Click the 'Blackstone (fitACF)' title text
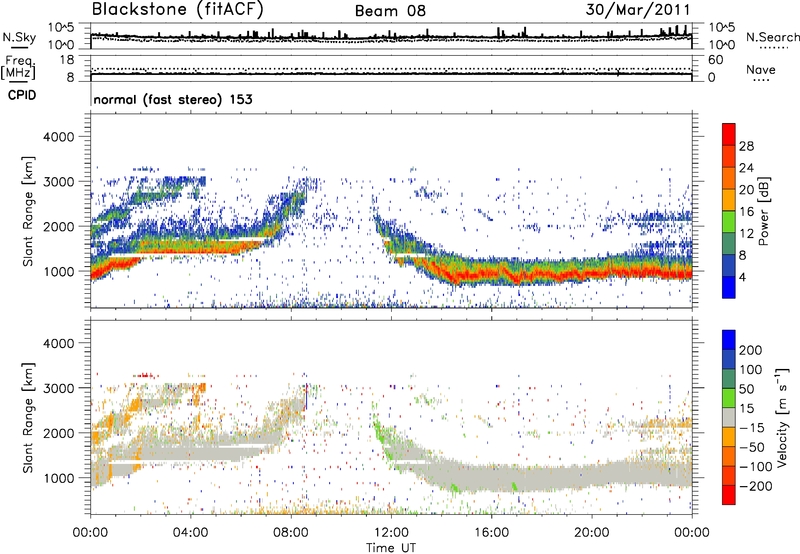Image resolution: width=800 pixels, height=554 pixels. tap(177, 10)
